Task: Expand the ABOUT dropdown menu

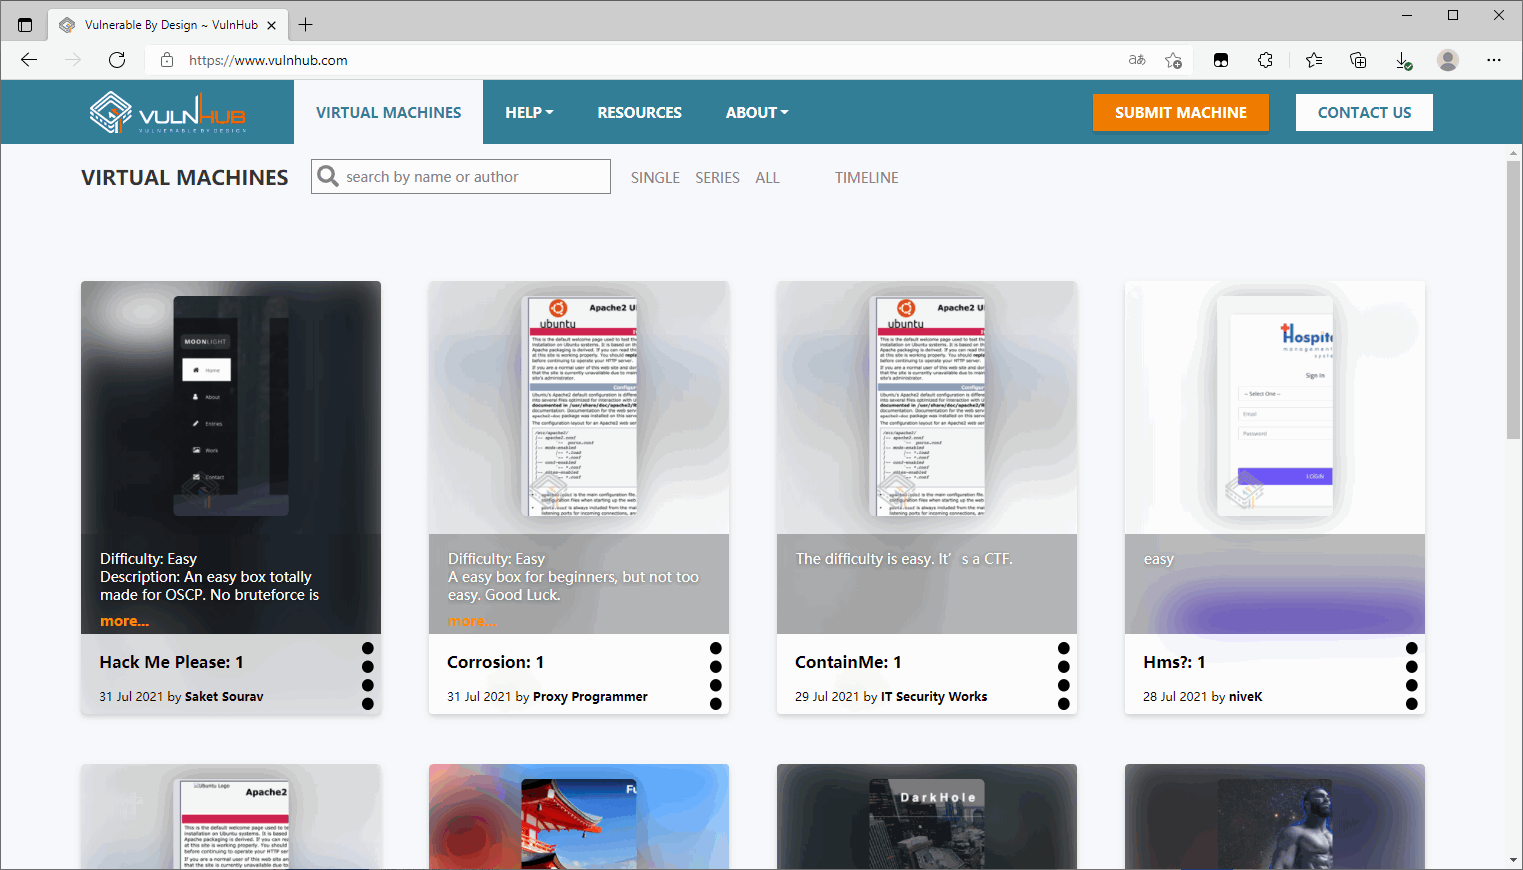Action: [x=757, y=113]
